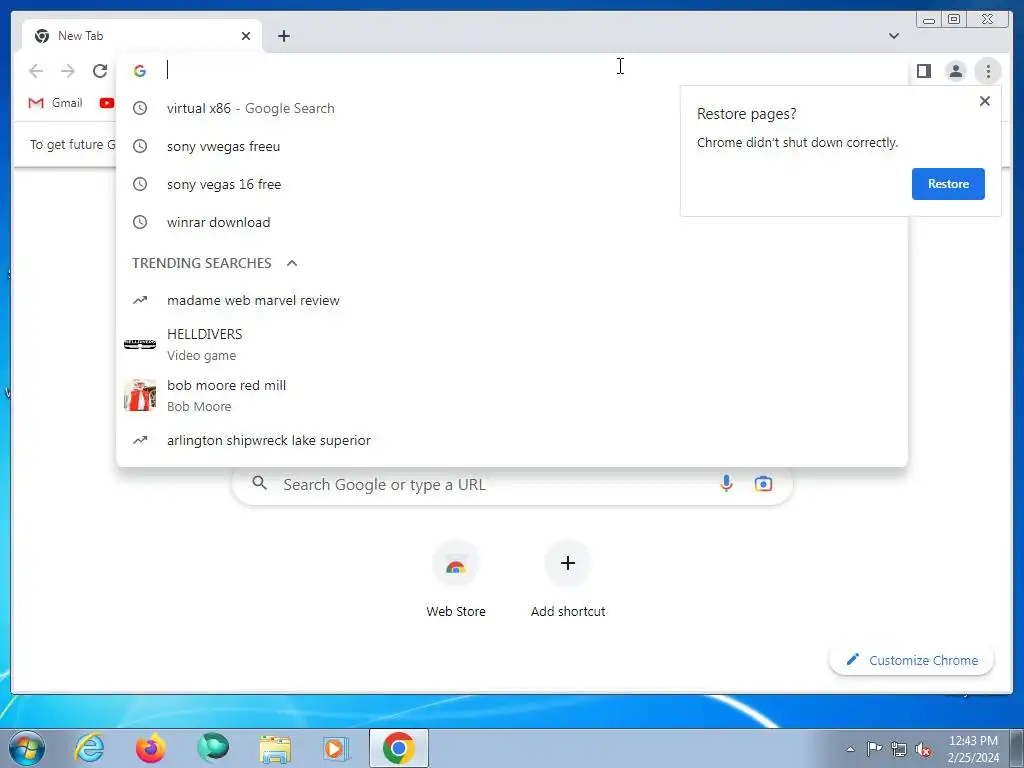Choose 'virtual x86' suggestion
The width and height of the screenshot is (1024, 768).
click(x=512, y=108)
